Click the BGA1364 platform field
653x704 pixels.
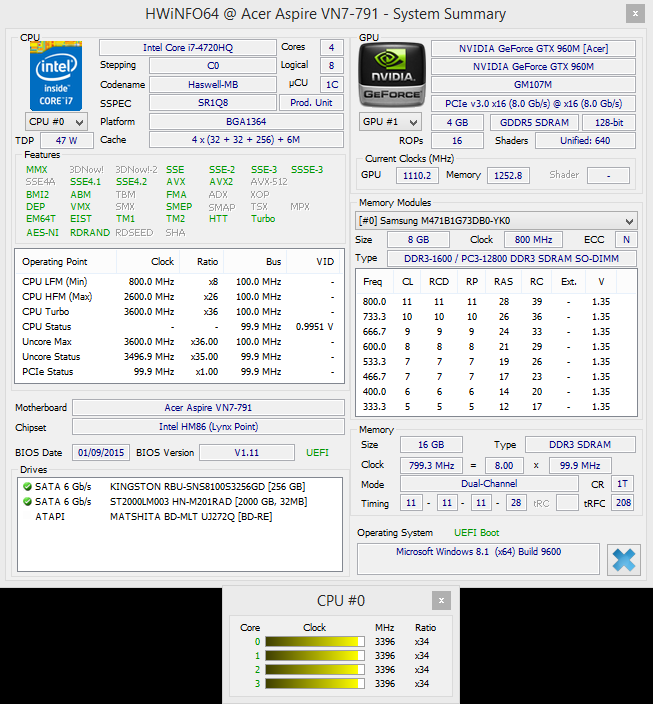click(246, 122)
